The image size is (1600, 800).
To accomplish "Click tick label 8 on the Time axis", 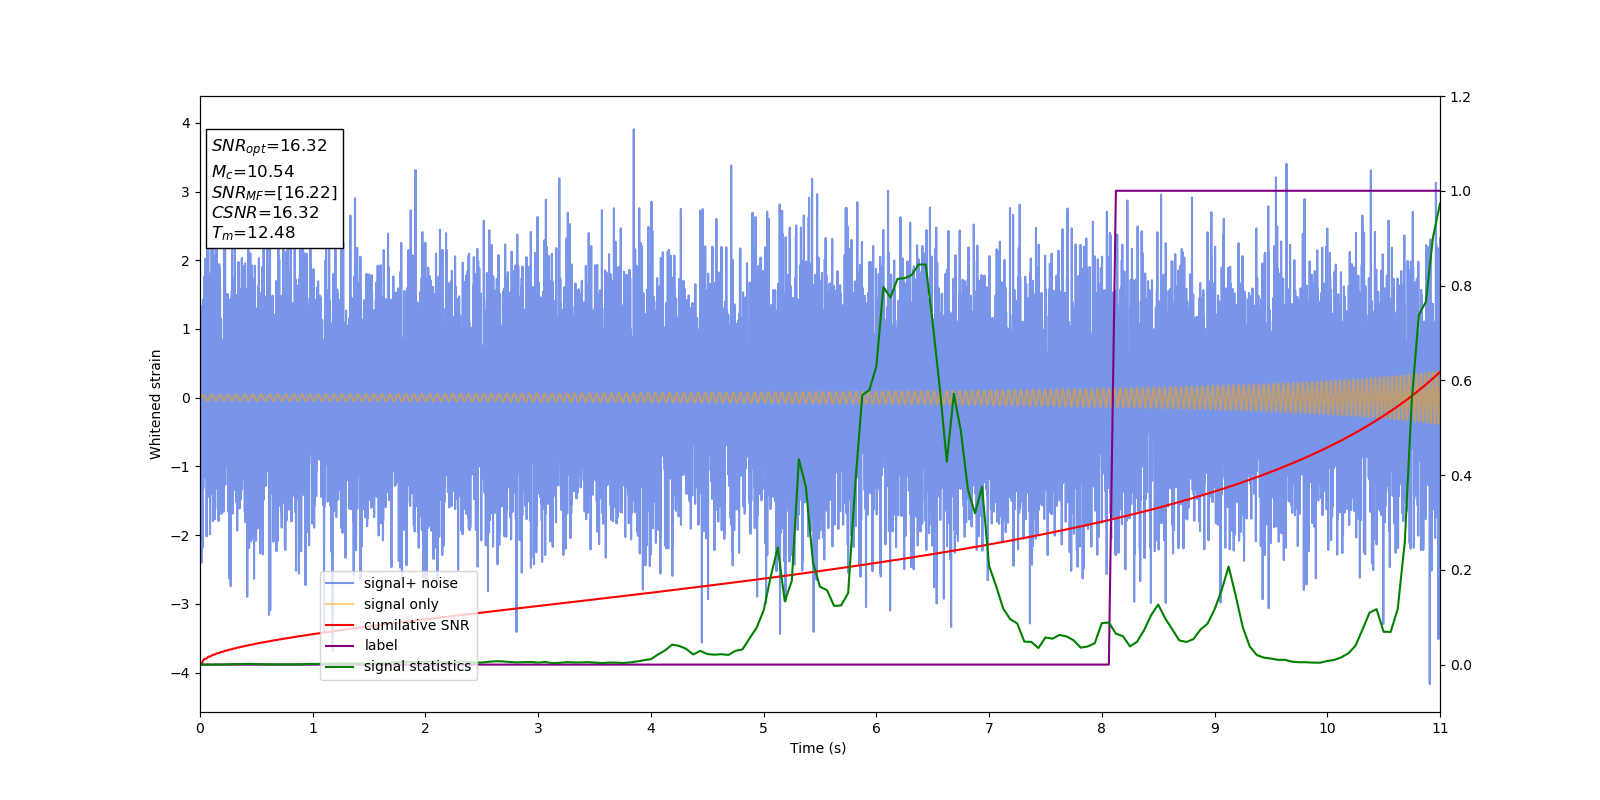I will [1102, 728].
